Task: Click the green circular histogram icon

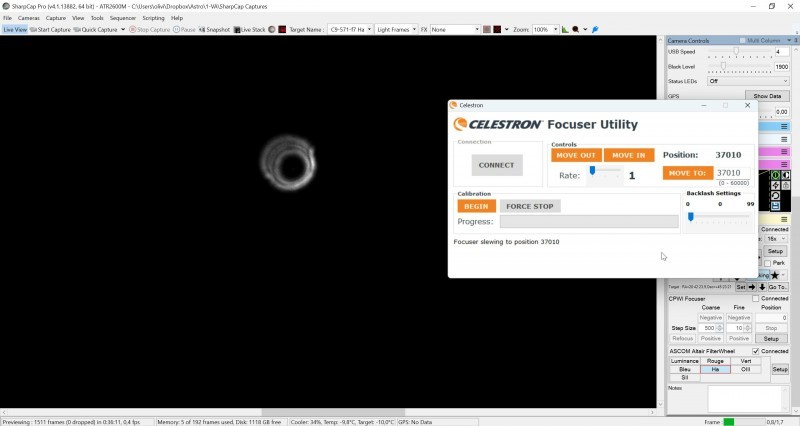Action: click(x=776, y=175)
